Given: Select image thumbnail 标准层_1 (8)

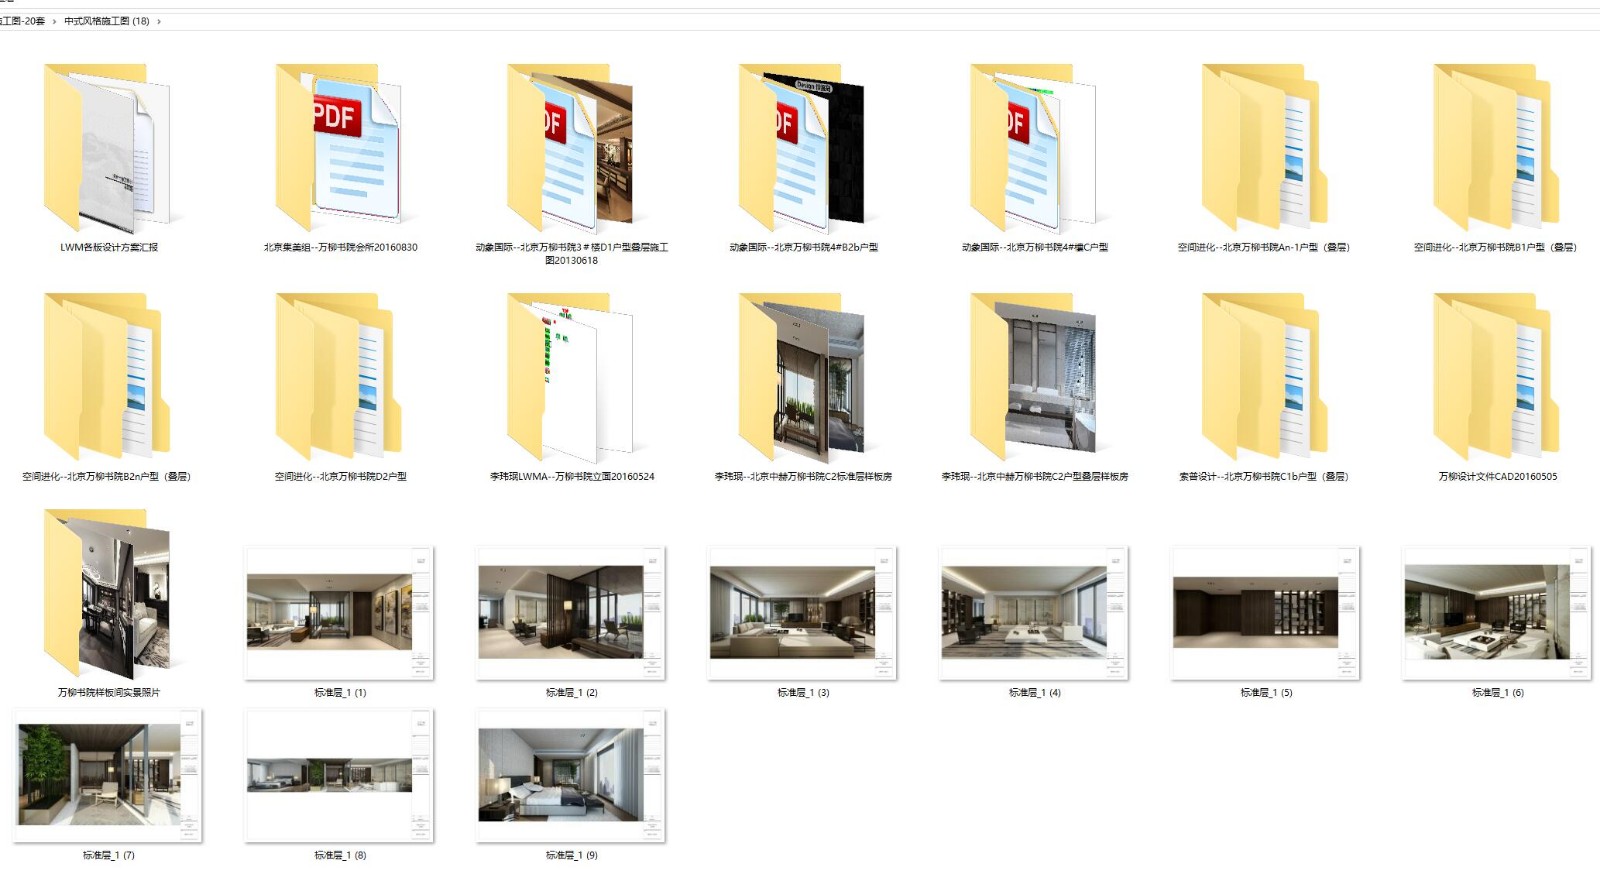Looking at the screenshot, I should pyautogui.click(x=340, y=776).
